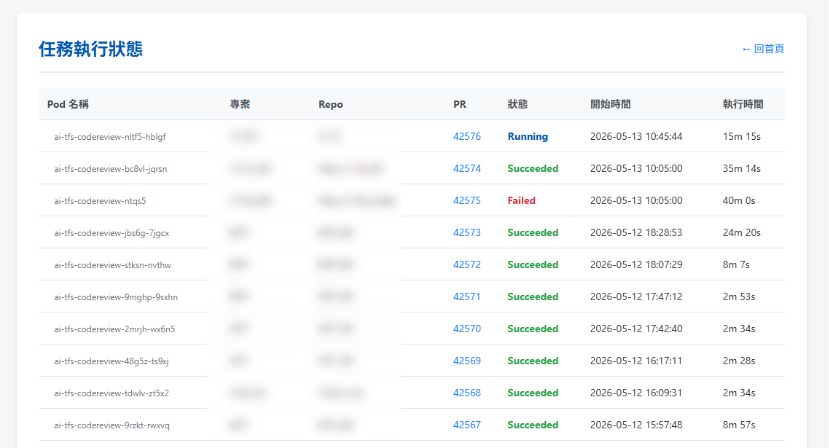Open PR link 42568
829x448 pixels.
[467, 392]
